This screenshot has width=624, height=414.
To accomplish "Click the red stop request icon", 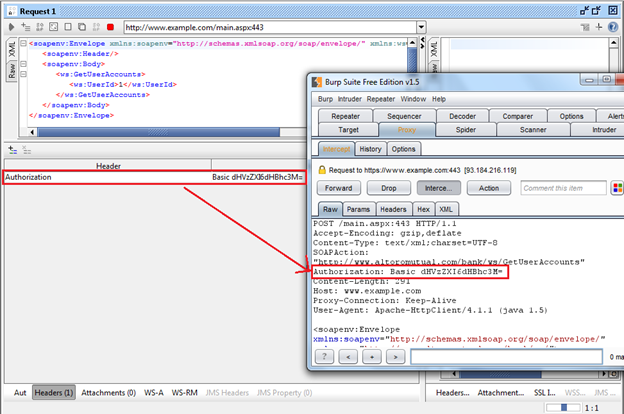I will click(110, 27).
